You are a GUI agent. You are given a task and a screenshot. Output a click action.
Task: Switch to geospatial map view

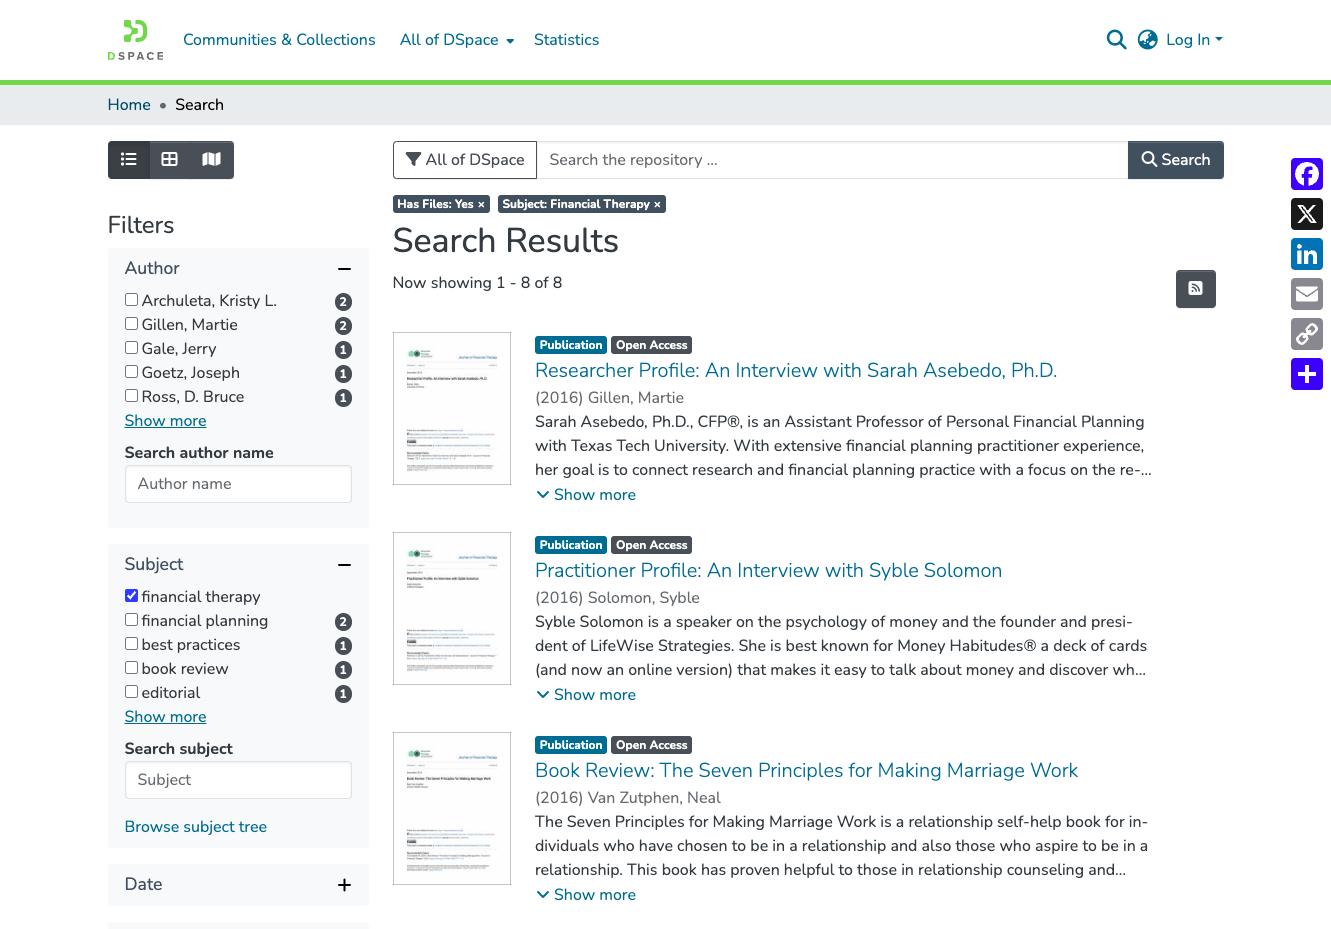pyautogui.click(x=212, y=160)
